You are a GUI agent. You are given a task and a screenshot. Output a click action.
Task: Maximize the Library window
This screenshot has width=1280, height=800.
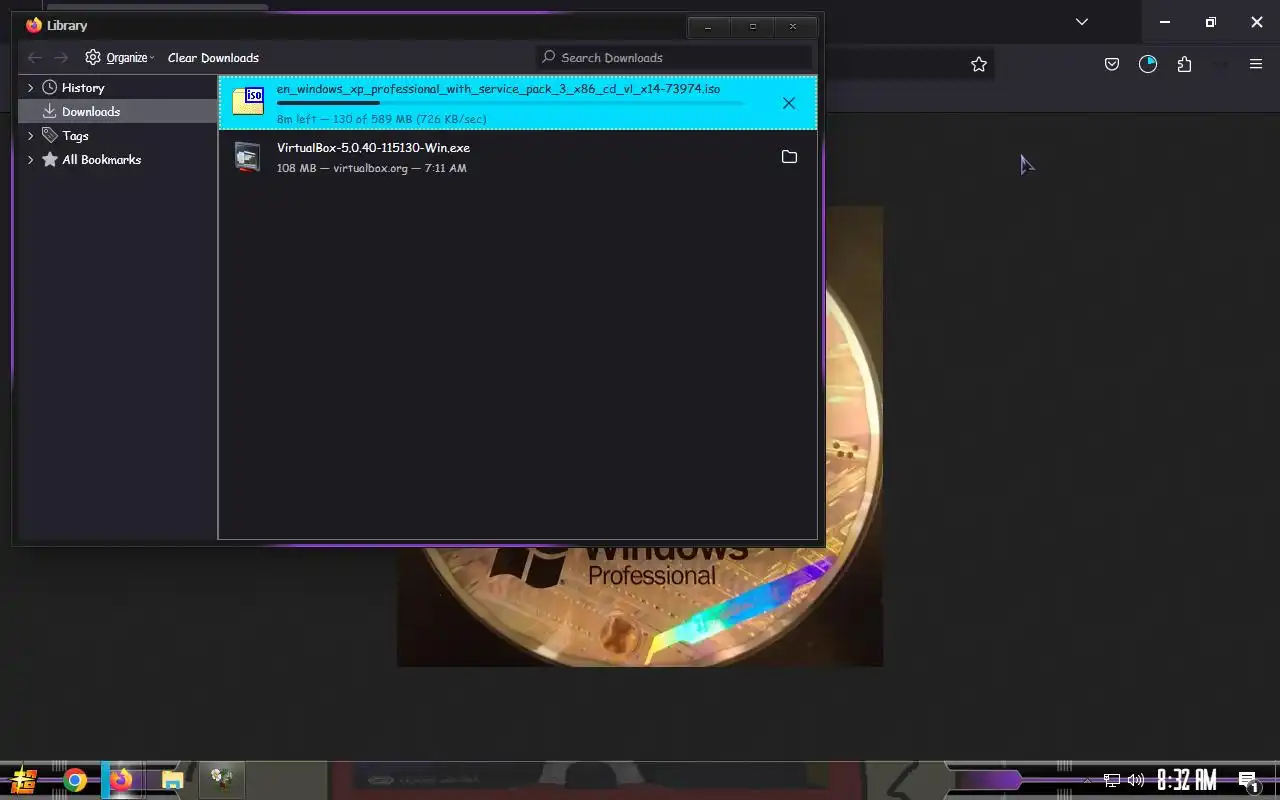pos(753,26)
